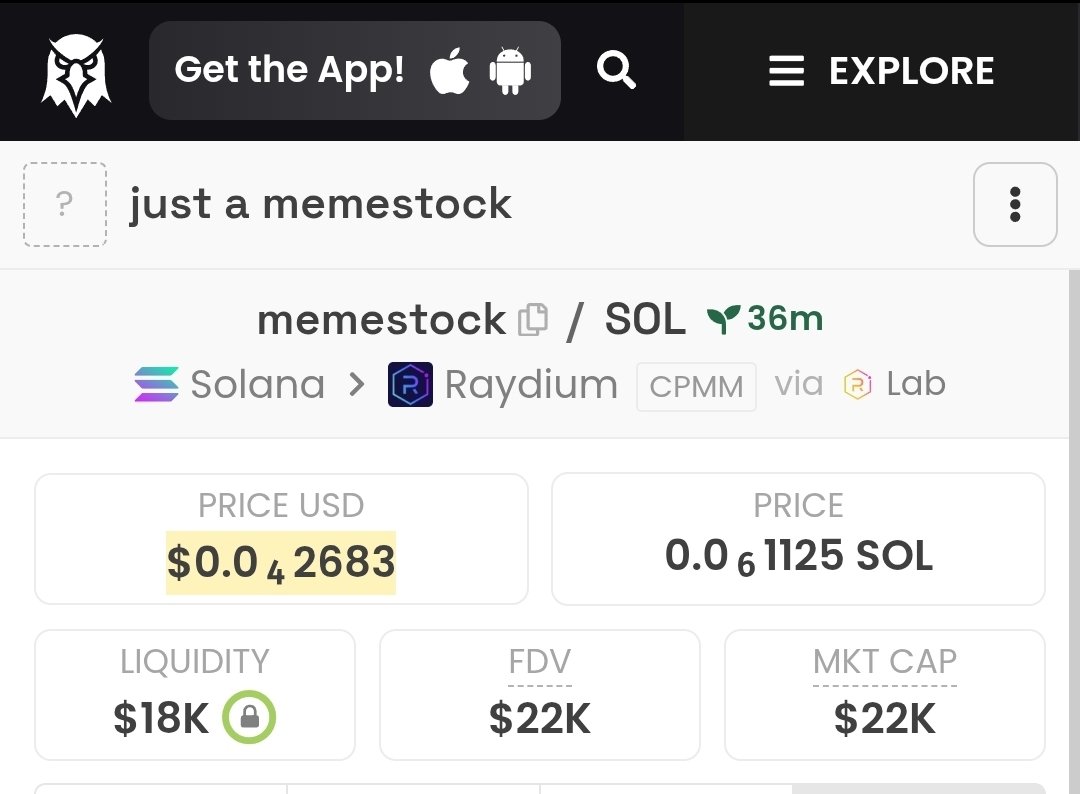1080x794 pixels.
Task: Click the highlighted PRICE USD value
Action: pos(281,563)
